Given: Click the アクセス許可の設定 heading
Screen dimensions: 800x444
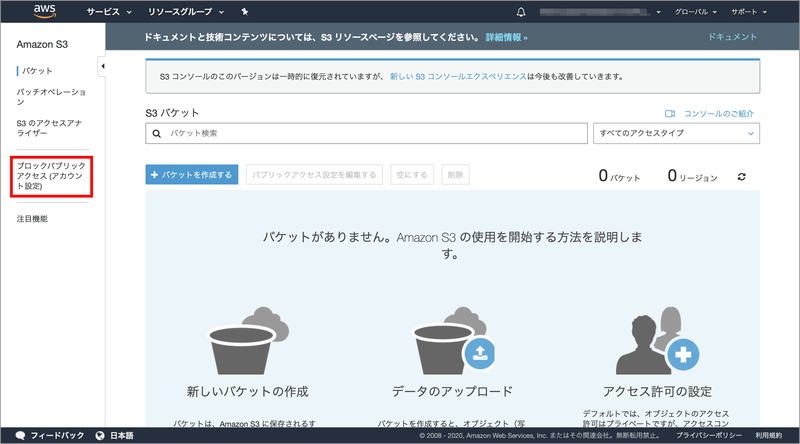Looking at the screenshot, I should coord(657,391).
